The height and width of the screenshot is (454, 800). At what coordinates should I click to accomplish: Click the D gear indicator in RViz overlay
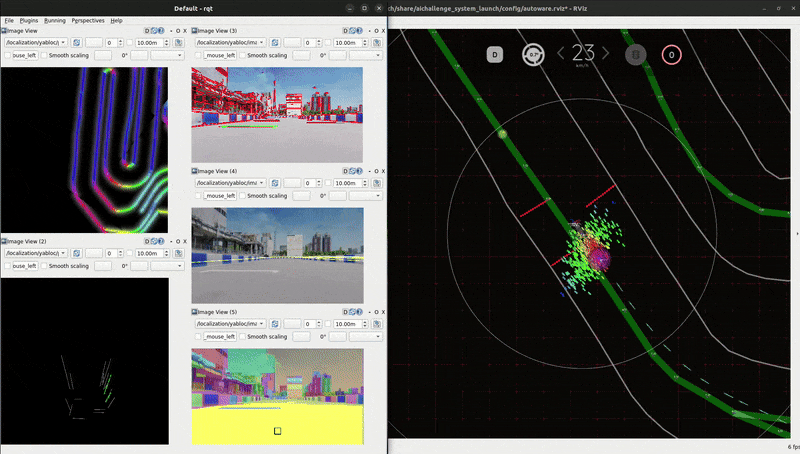(x=495, y=55)
